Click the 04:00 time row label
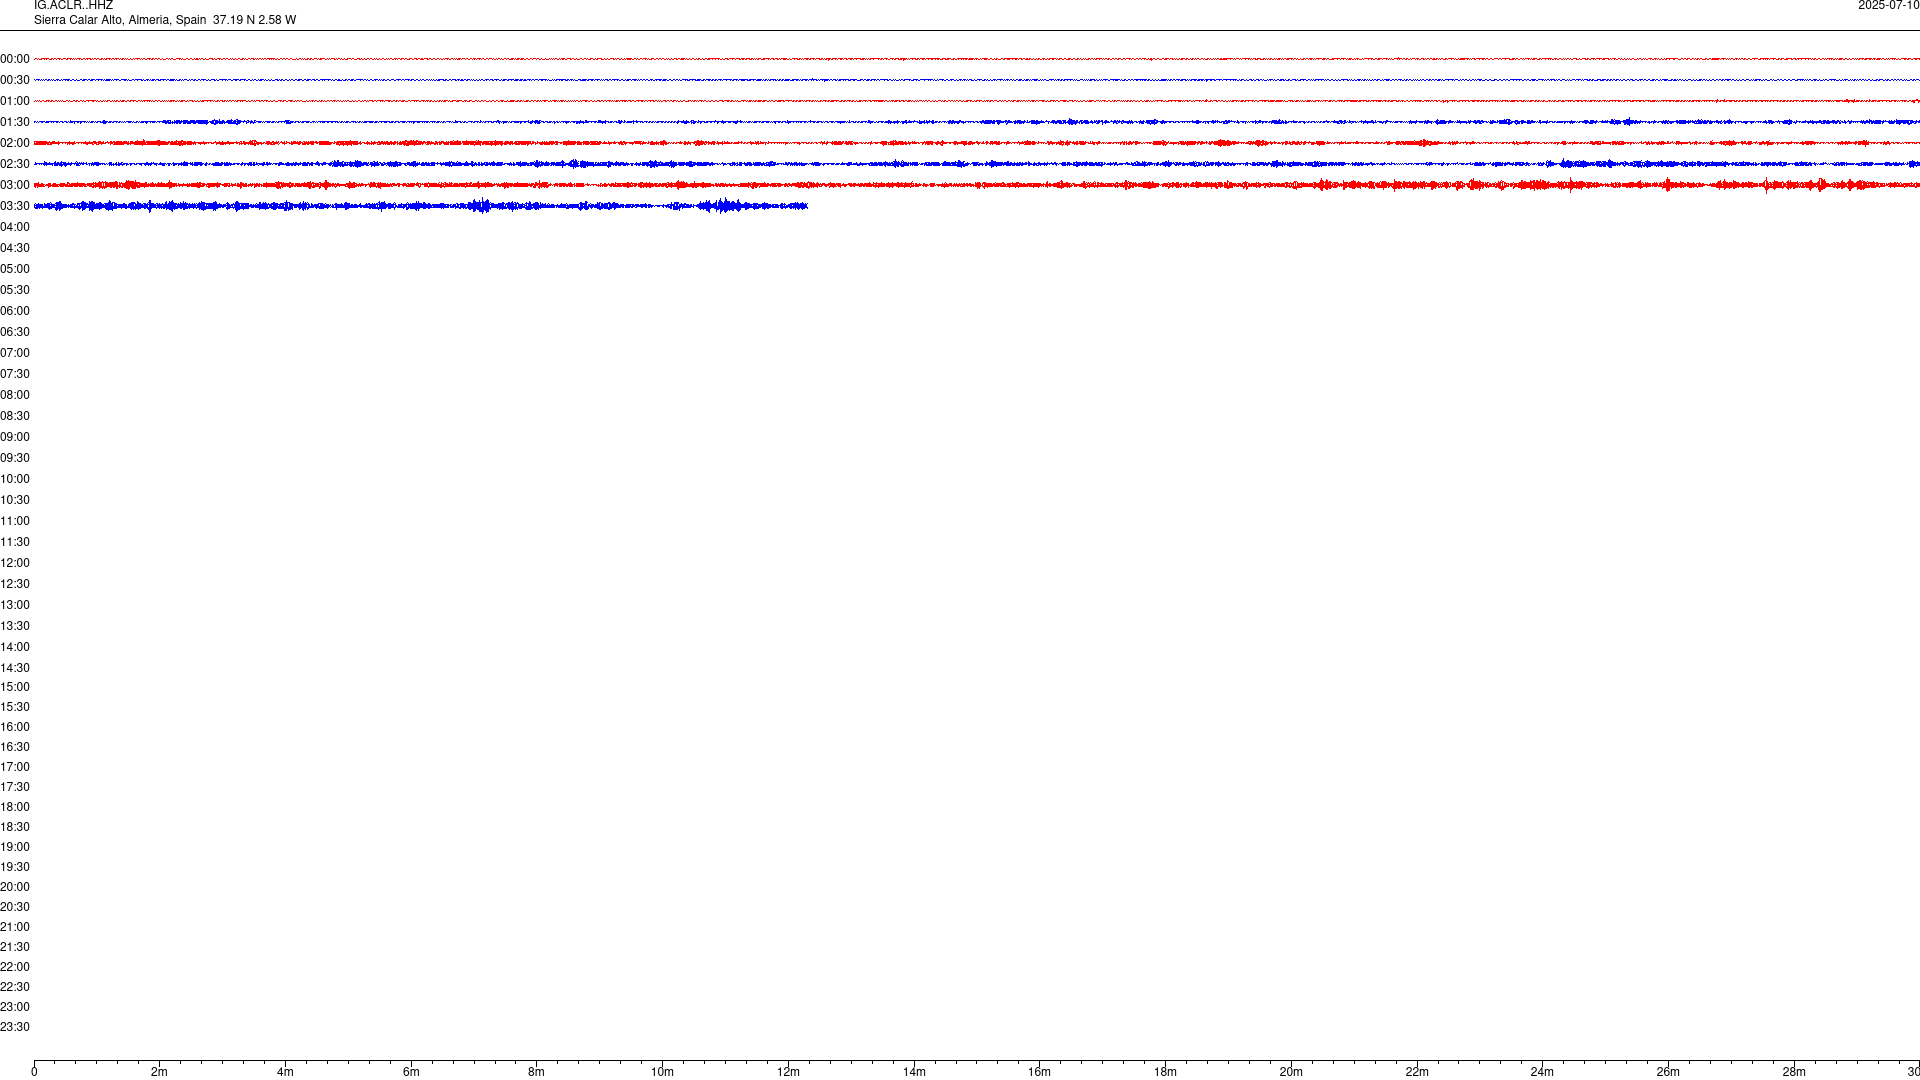The image size is (1920, 1080). click(x=15, y=227)
